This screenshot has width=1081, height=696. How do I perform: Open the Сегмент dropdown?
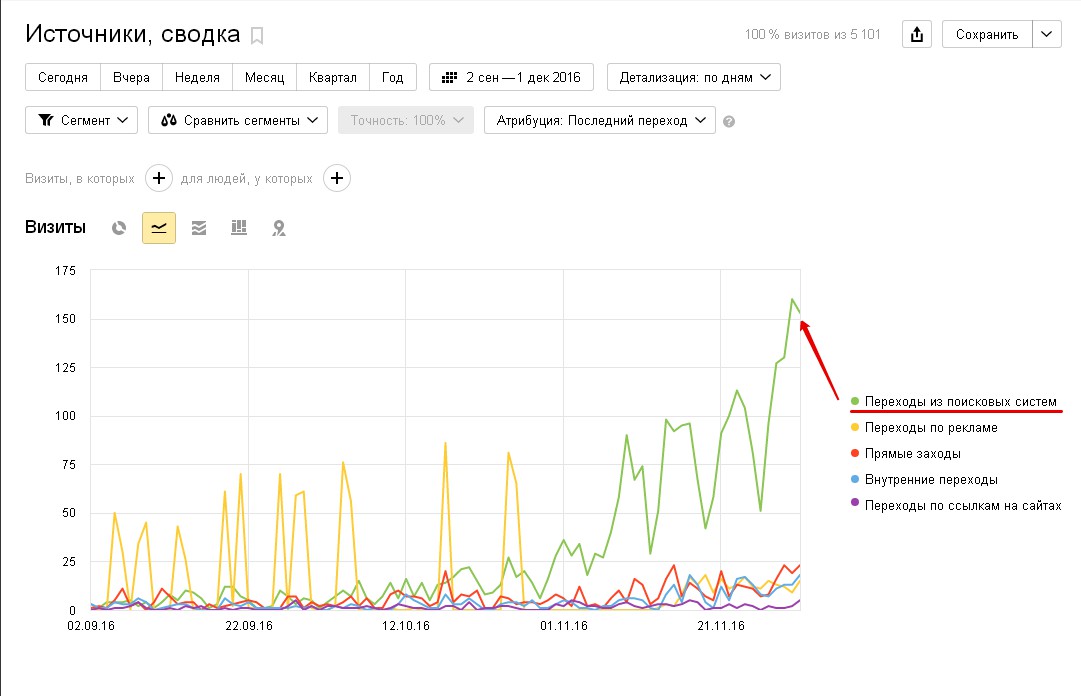point(81,120)
